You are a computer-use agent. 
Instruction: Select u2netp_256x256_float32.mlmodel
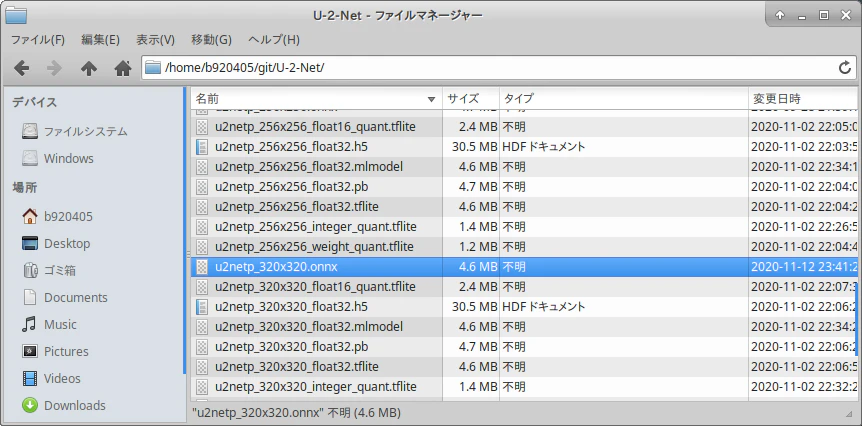(x=309, y=167)
